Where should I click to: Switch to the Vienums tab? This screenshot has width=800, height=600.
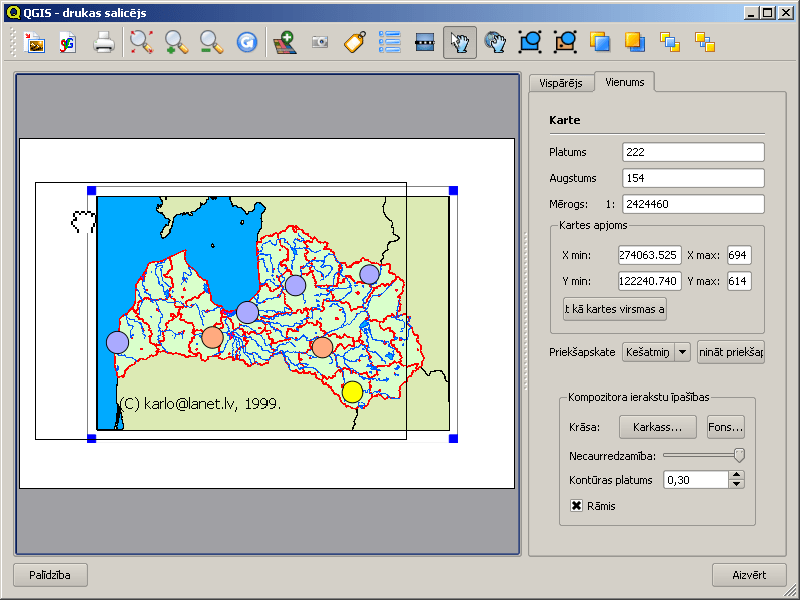[x=624, y=82]
